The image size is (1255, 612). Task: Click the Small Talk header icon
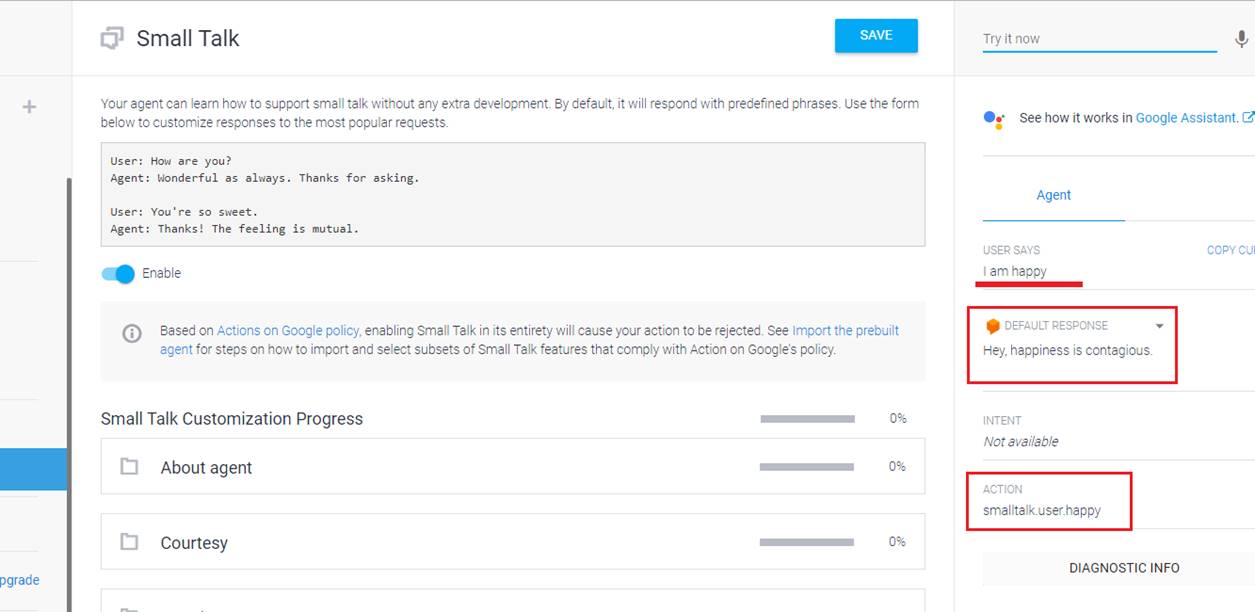112,39
